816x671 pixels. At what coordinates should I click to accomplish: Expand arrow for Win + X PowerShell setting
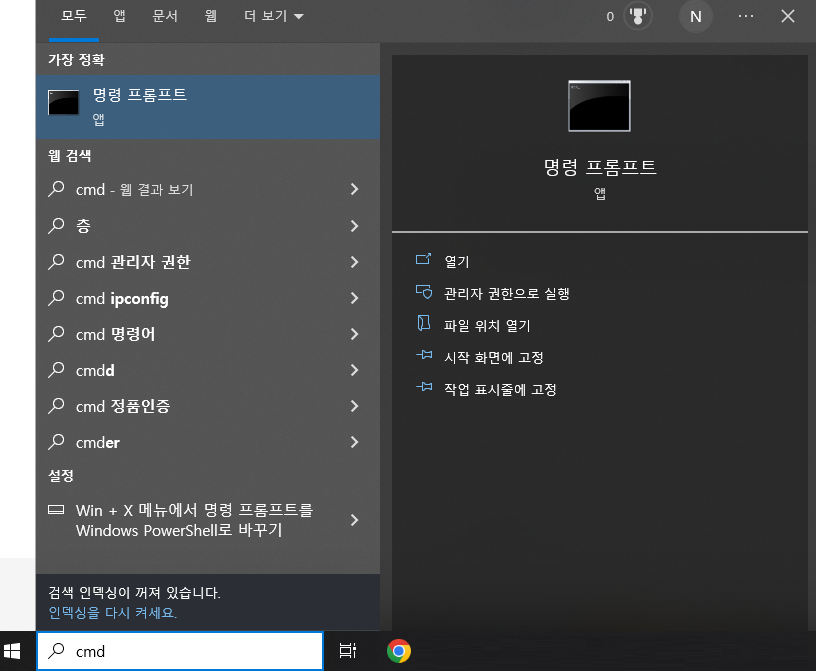click(x=354, y=520)
